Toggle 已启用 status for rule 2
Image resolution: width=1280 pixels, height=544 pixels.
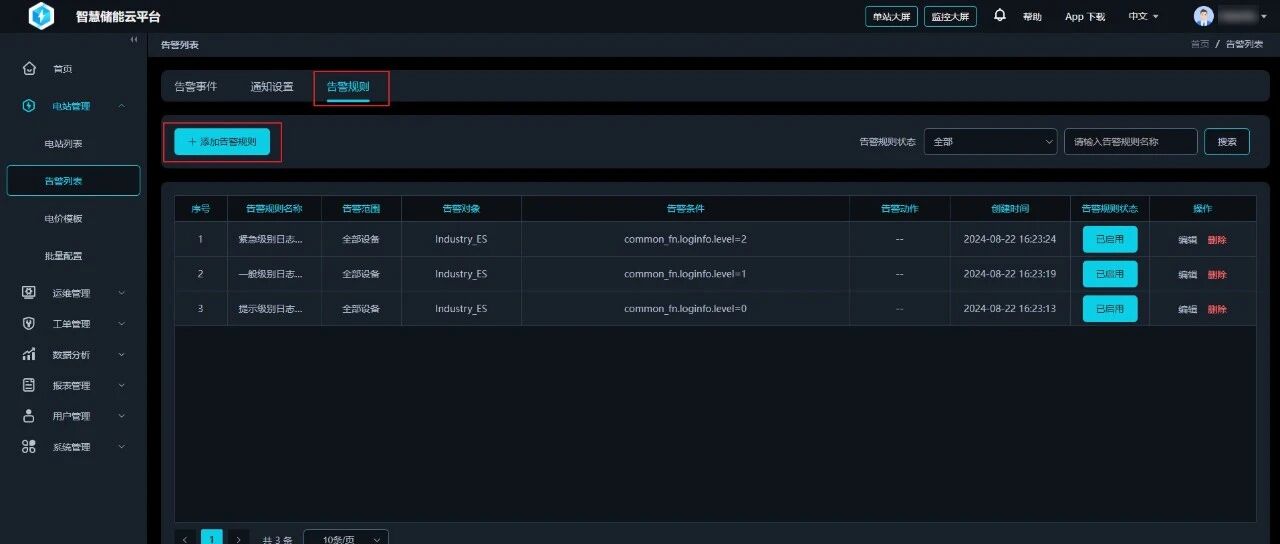pyautogui.click(x=1110, y=274)
